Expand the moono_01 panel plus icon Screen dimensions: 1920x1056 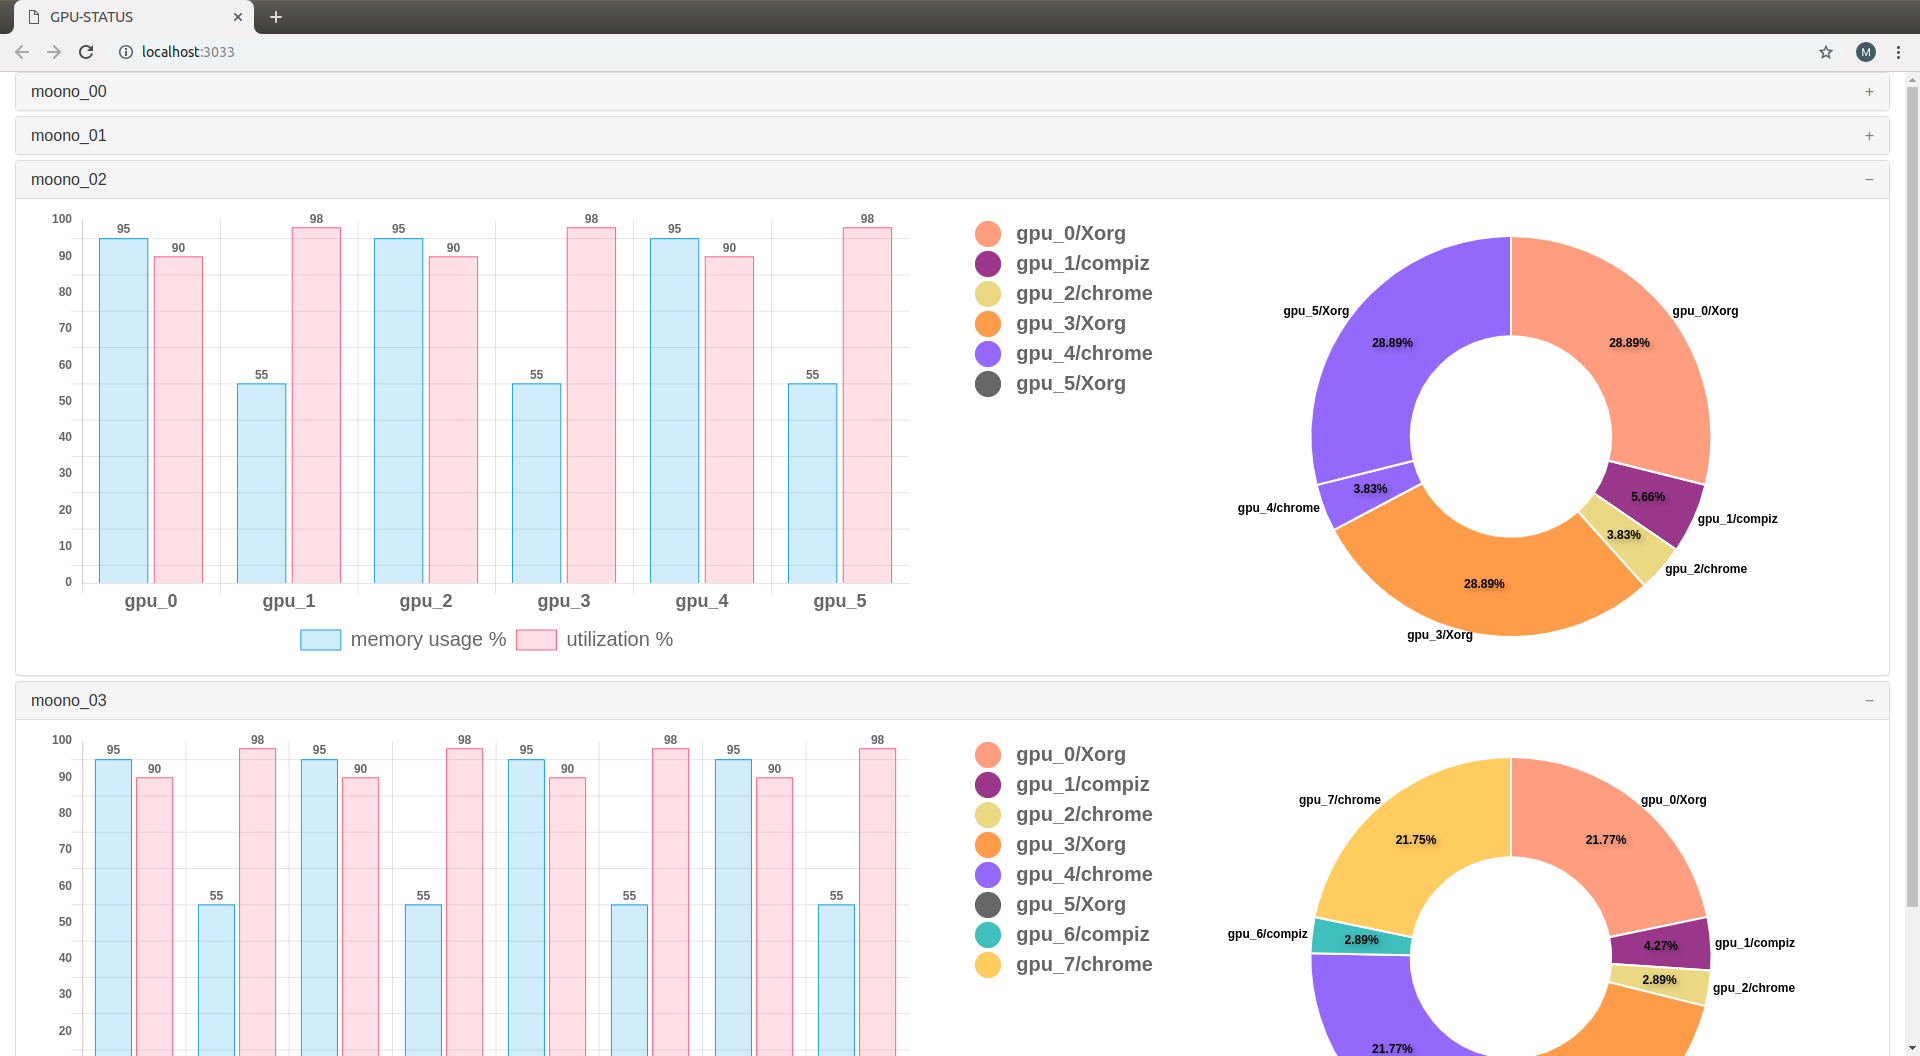click(x=1869, y=136)
